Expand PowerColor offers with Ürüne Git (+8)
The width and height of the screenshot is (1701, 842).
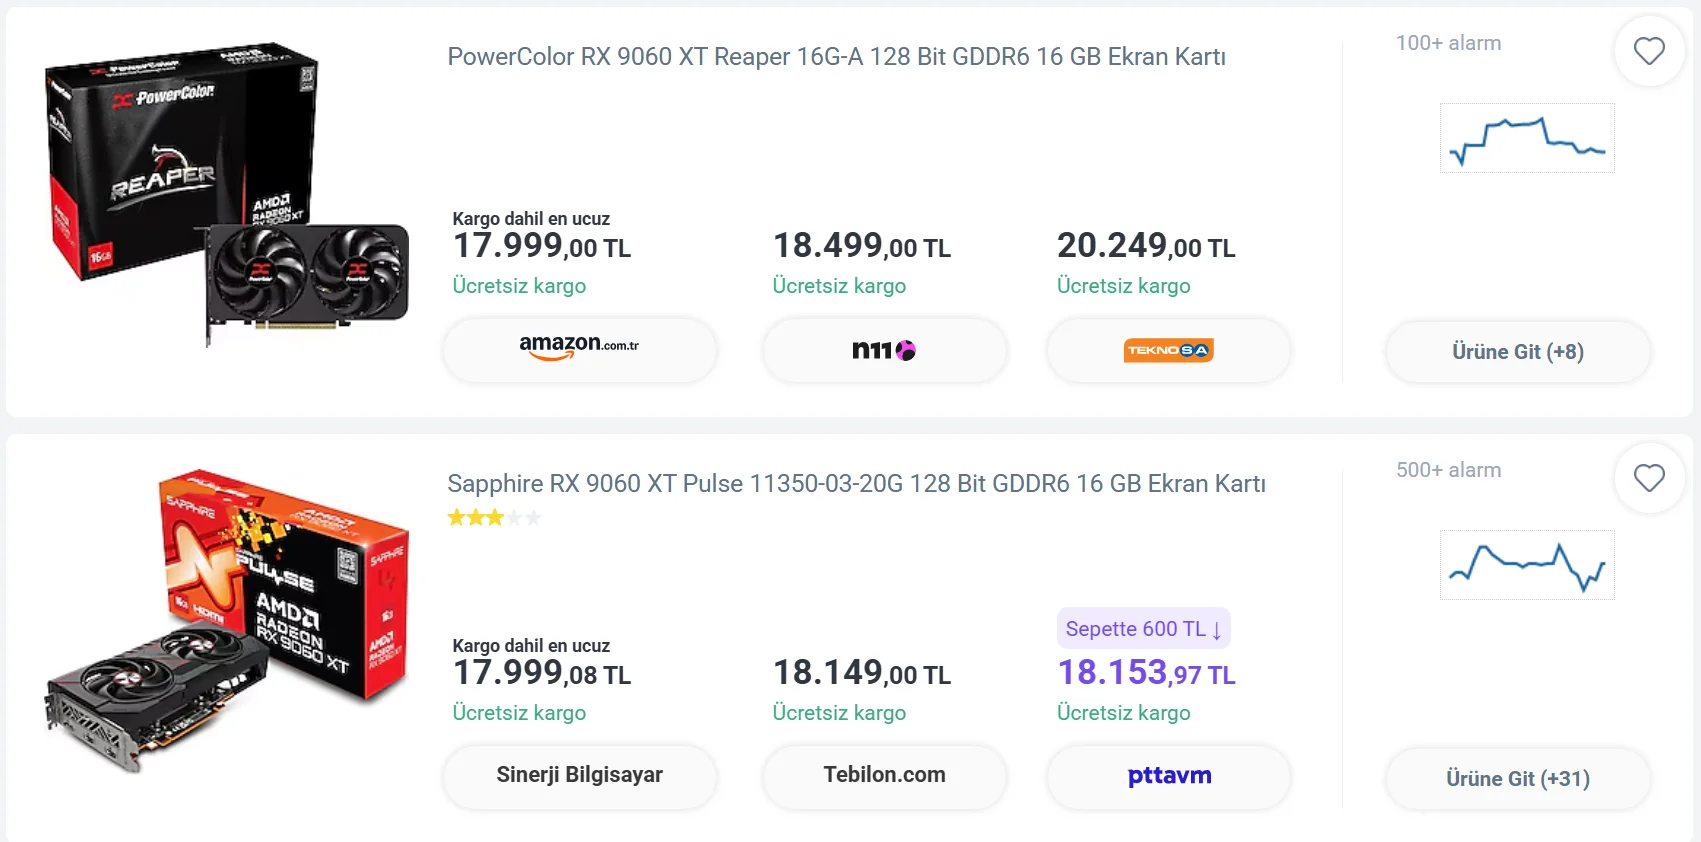(1517, 352)
